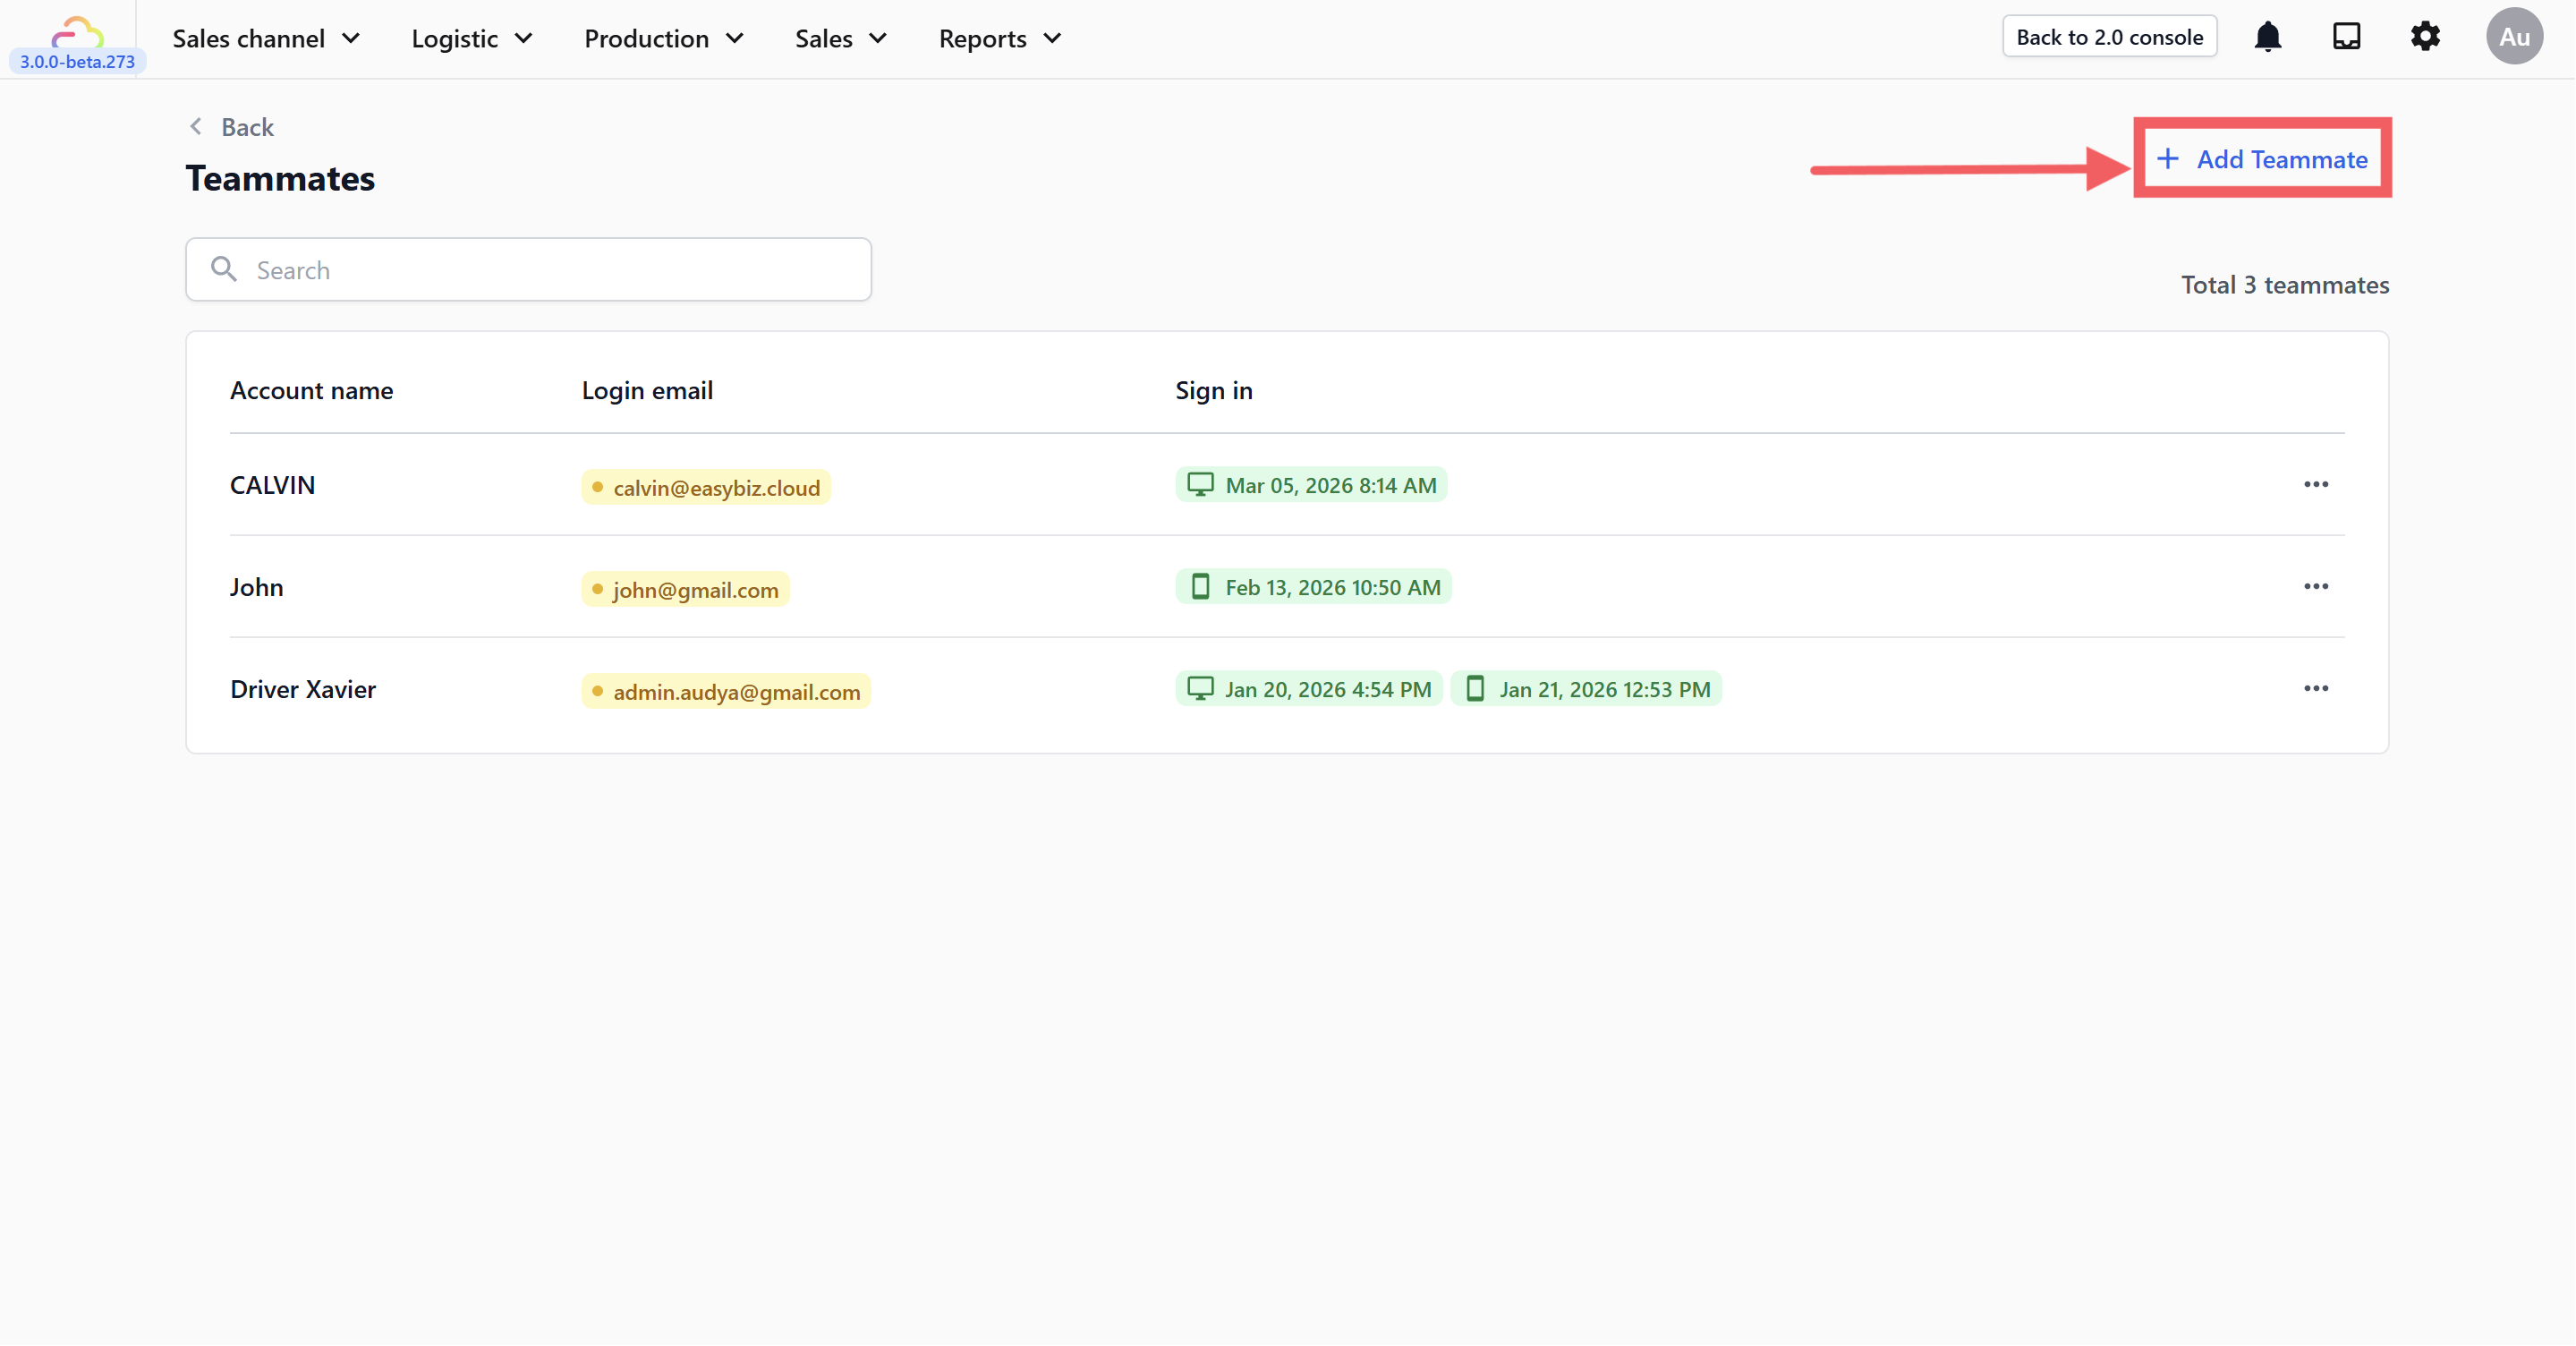Open the three-dot menu for Driver Xavier
The width and height of the screenshot is (2576, 1346).
tap(2315, 689)
